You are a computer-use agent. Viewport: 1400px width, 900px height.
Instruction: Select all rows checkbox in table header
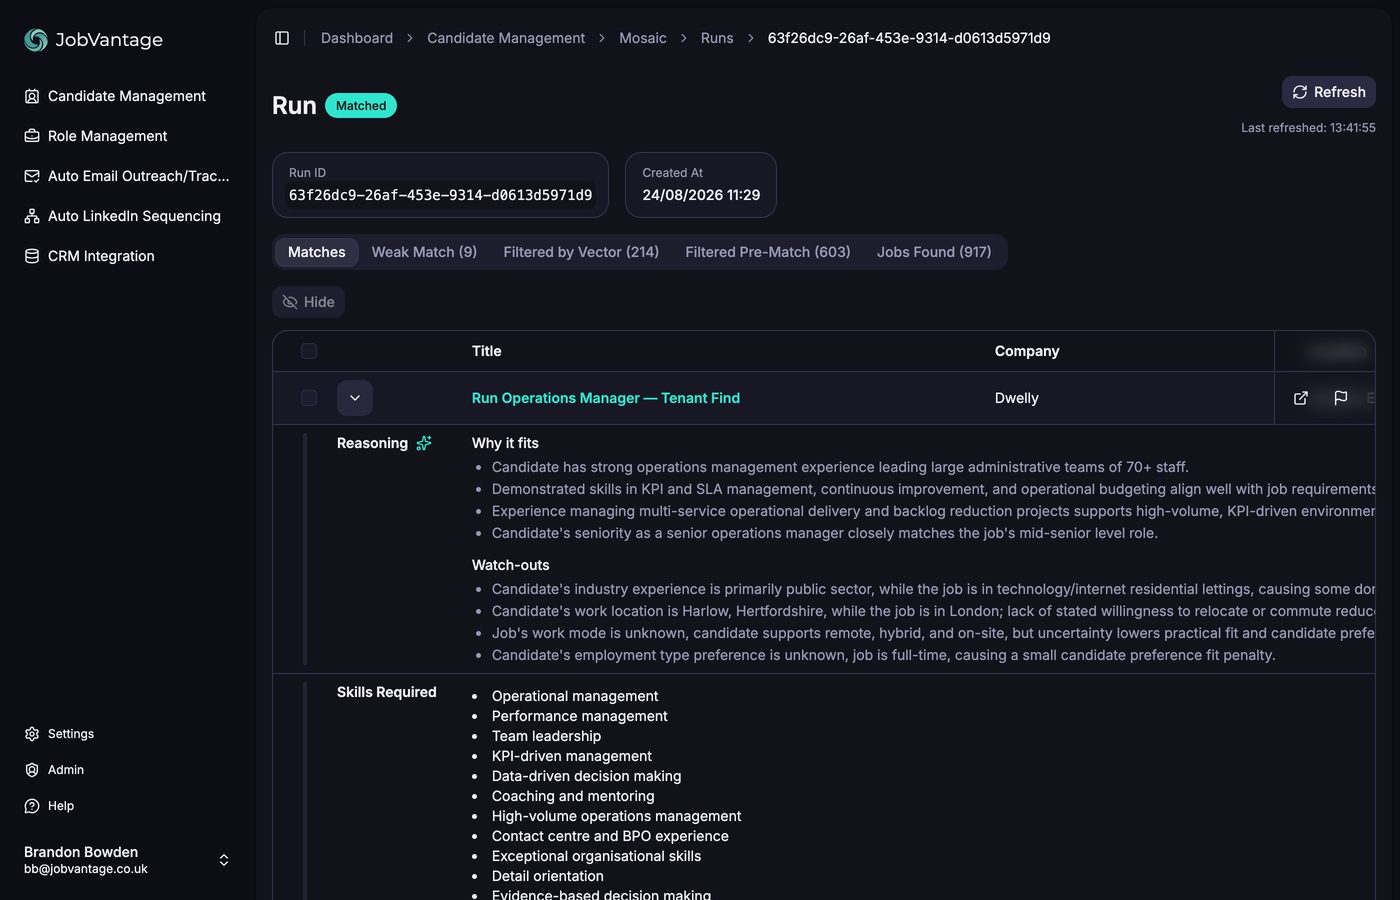[x=309, y=351]
